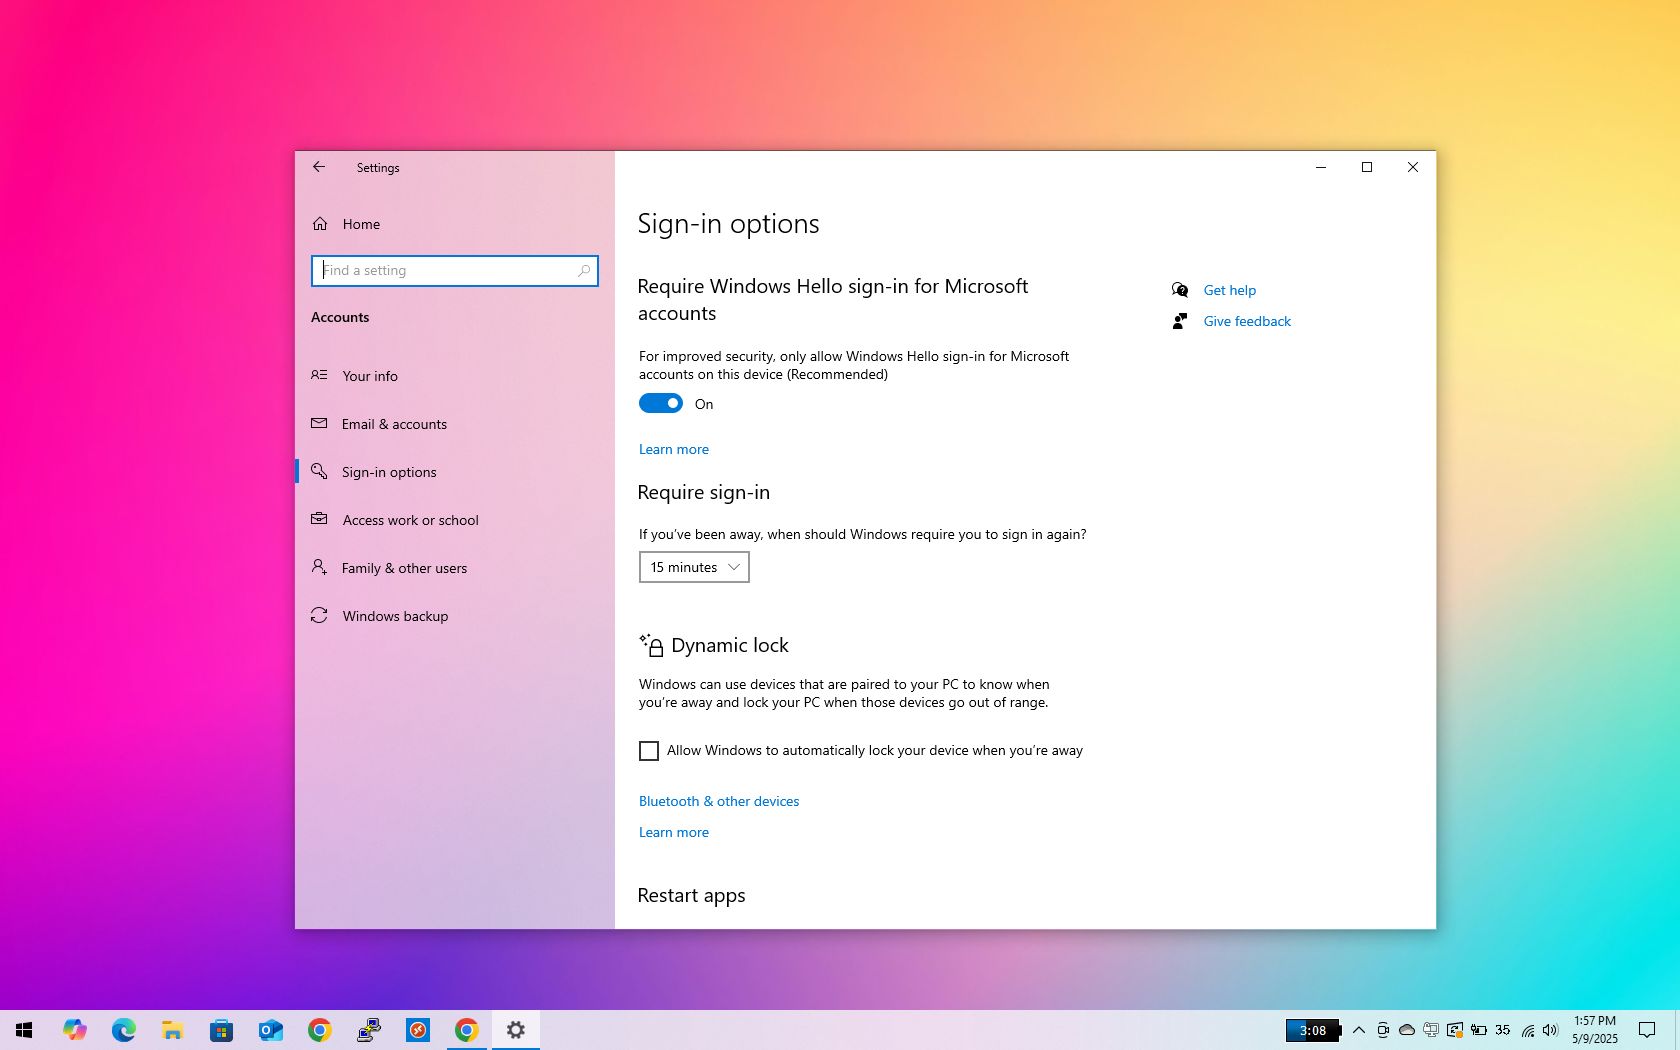The image size is (1680, 1050).
Task: Enable Allow Windows to automatically lock your device
Action: pos(648,751)
